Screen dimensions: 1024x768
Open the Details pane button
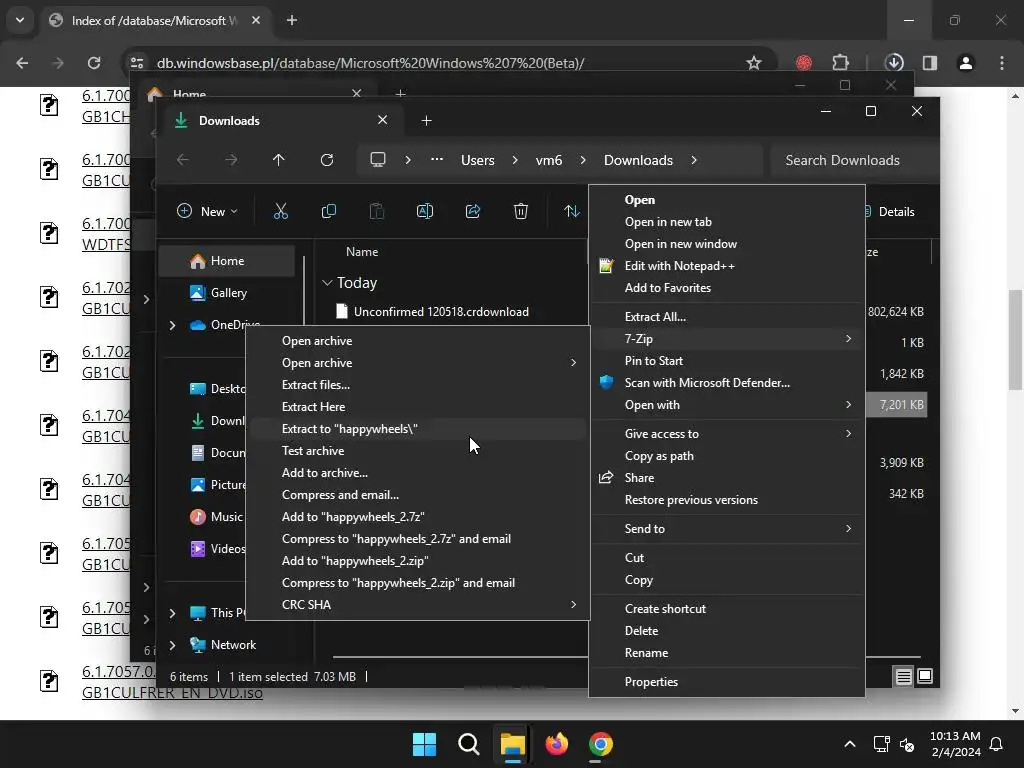coord(891,212)
